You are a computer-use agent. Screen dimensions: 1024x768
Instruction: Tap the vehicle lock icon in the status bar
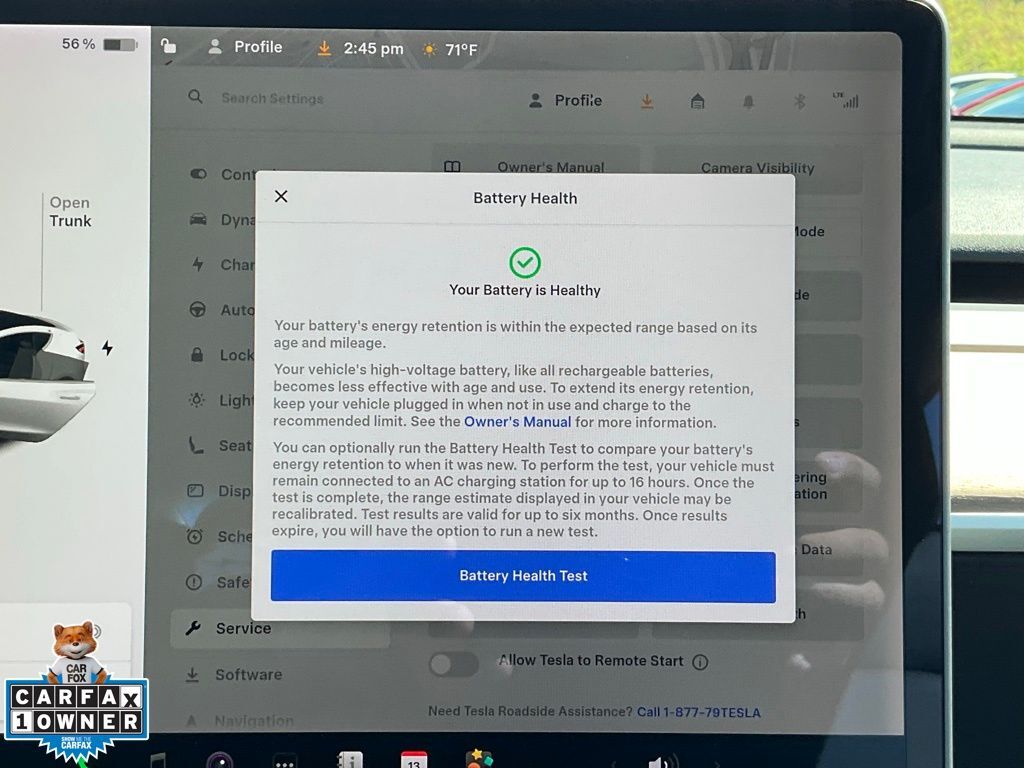[168, 46]
